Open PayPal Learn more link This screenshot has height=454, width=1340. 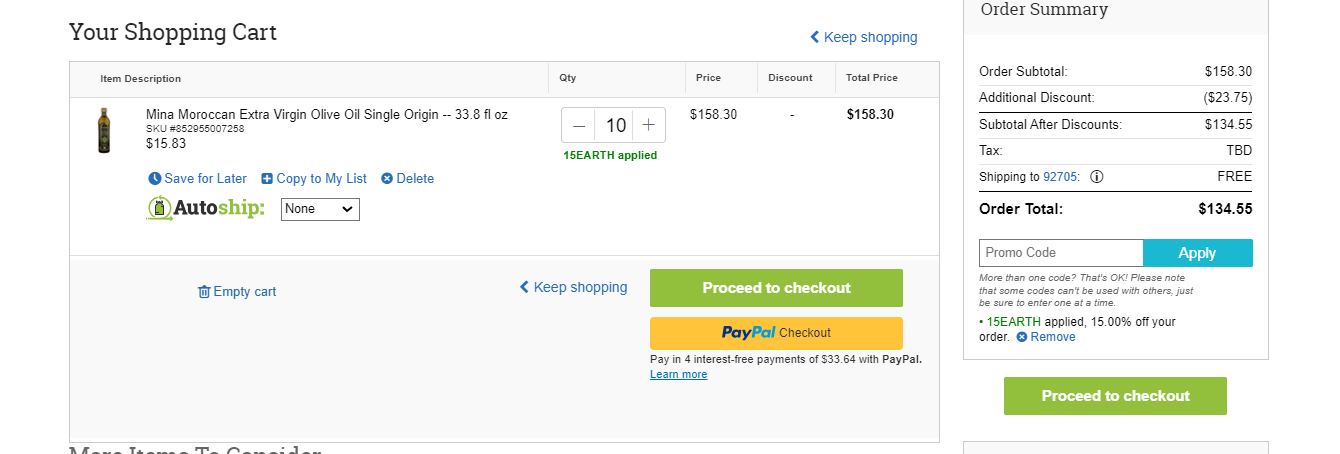(678, 374)
